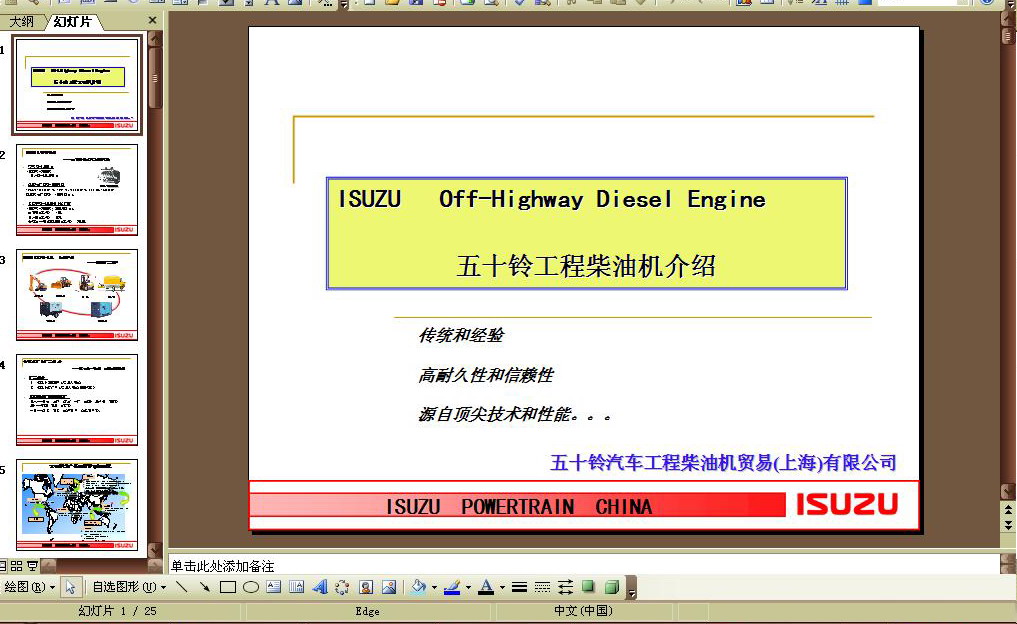
Task: Insert a vertical text box
Action: click(x=296, y=587)
